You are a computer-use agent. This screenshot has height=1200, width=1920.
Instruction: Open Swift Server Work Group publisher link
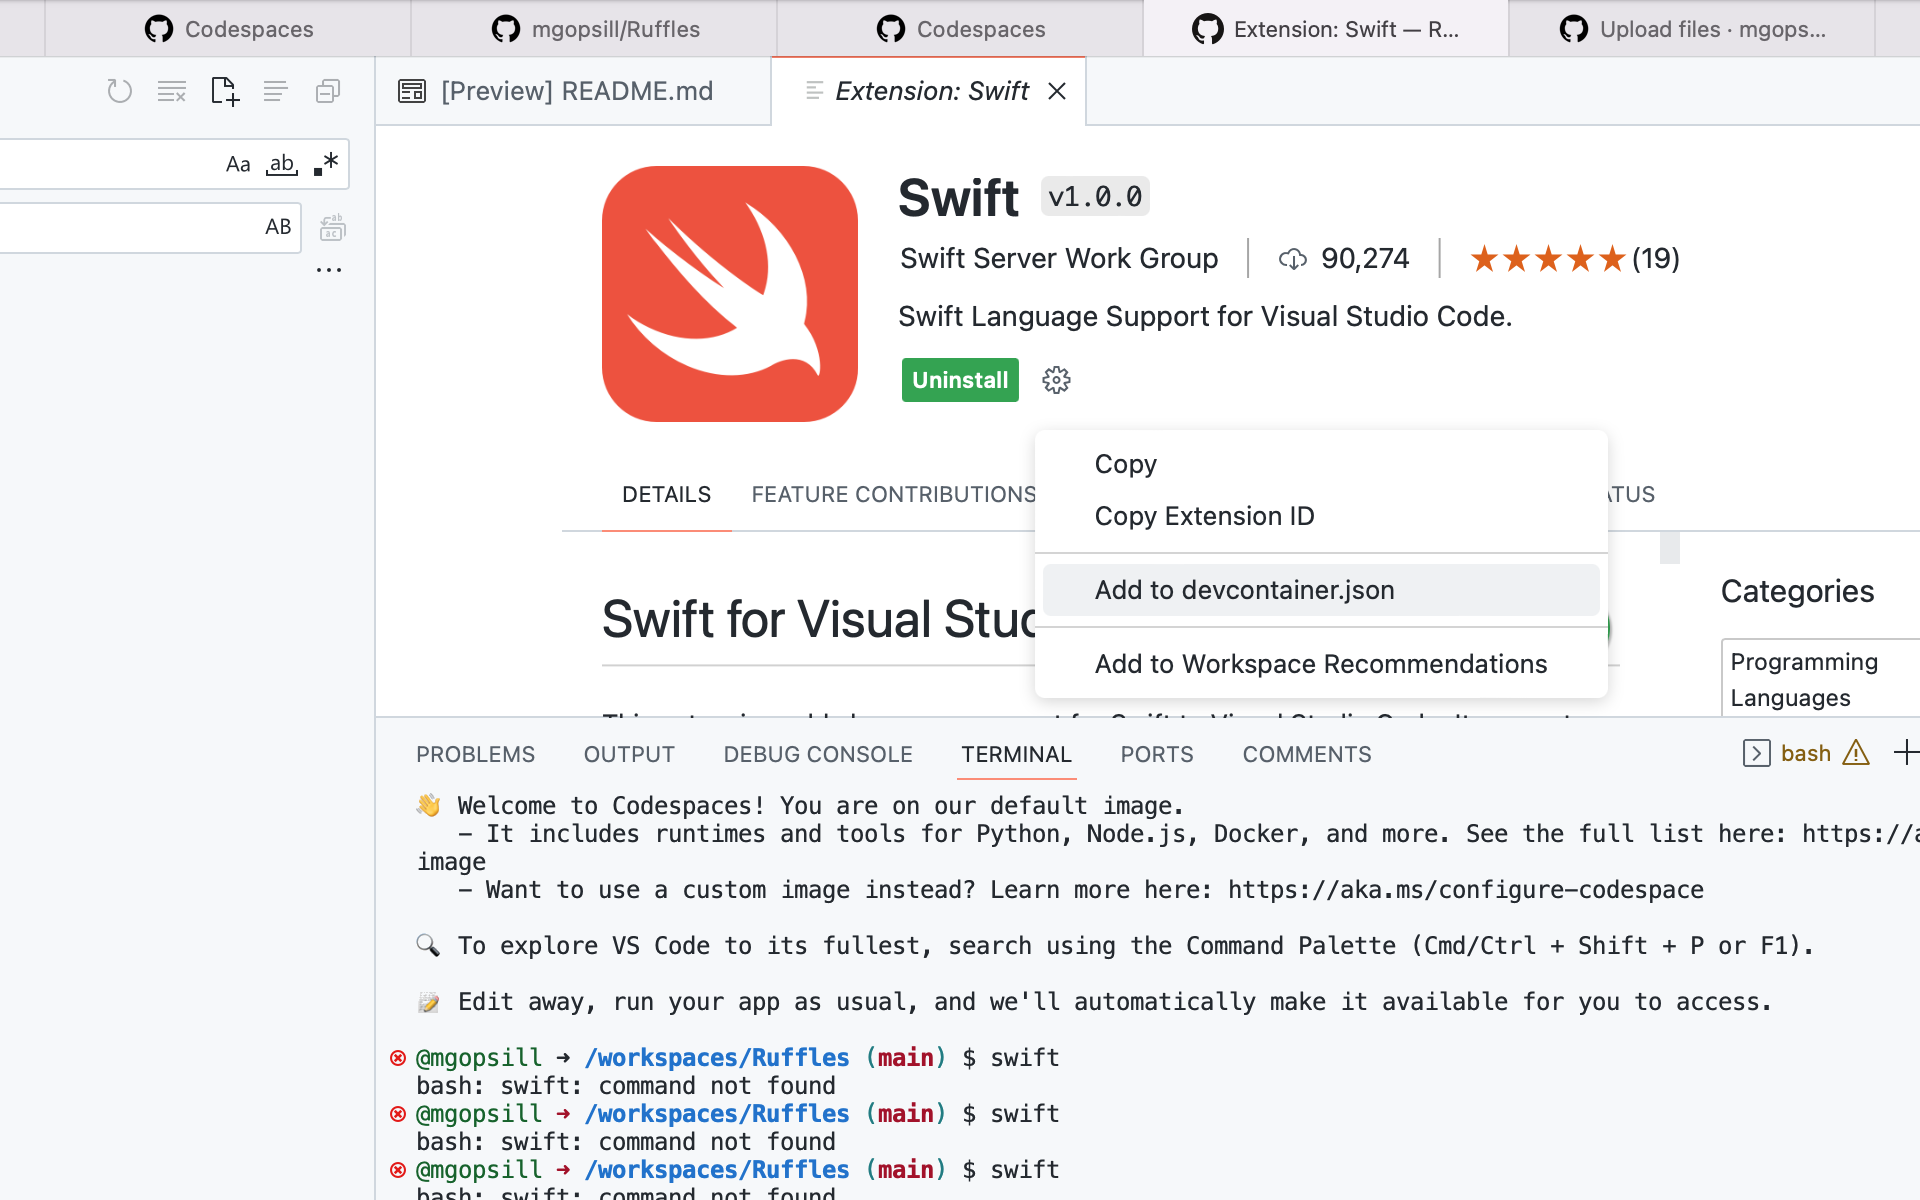[x=1059, y=258]
